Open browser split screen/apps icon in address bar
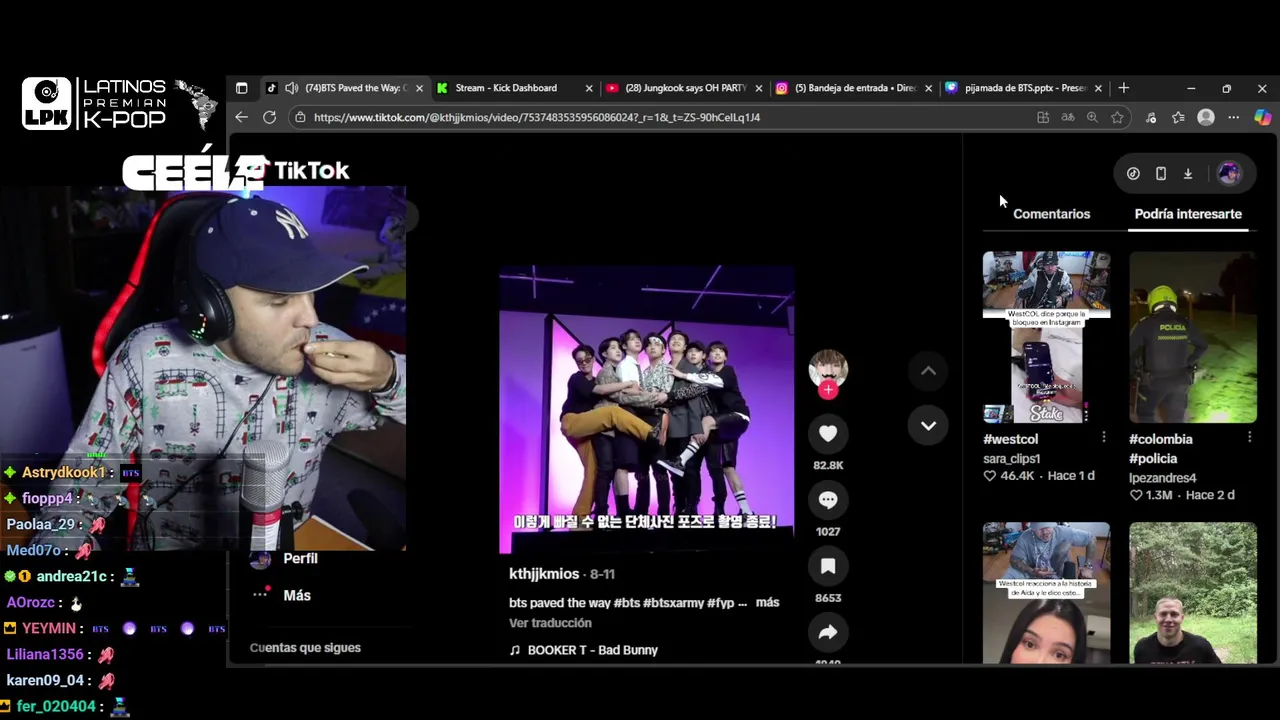The image size is (1280, 720). (1043, 117)
